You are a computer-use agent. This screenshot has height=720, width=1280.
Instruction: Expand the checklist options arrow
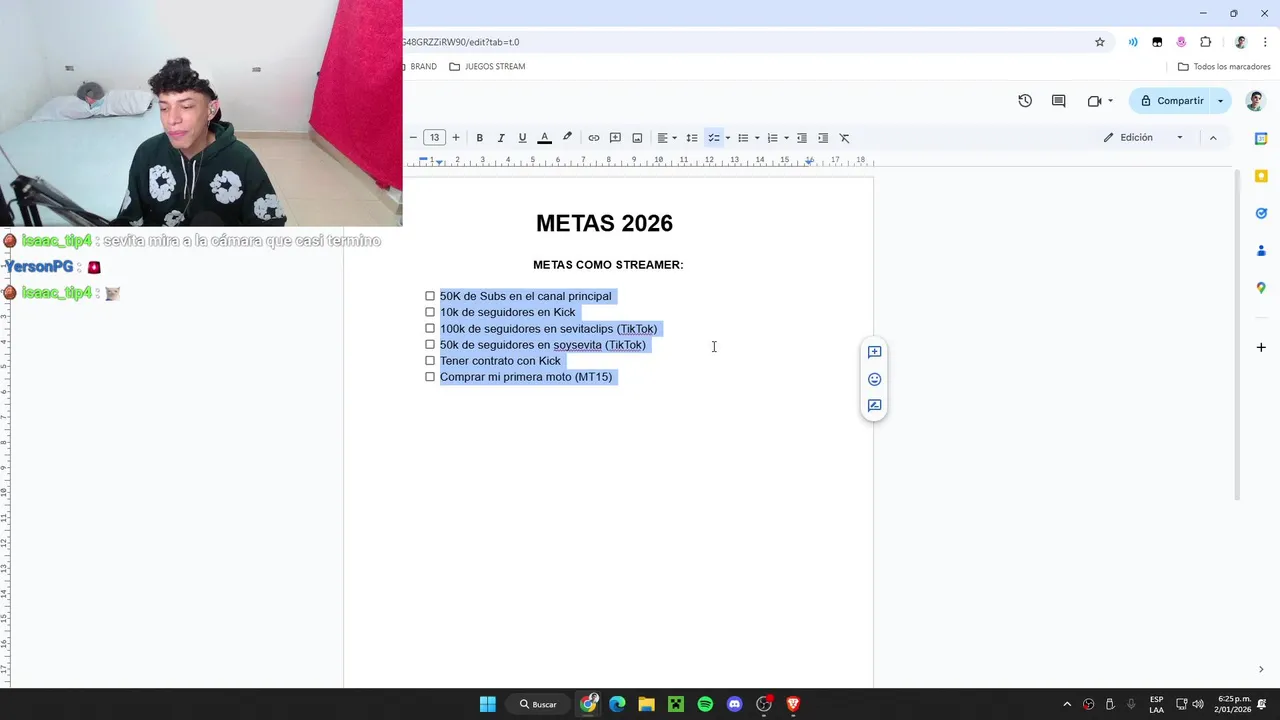click(727, 138)
